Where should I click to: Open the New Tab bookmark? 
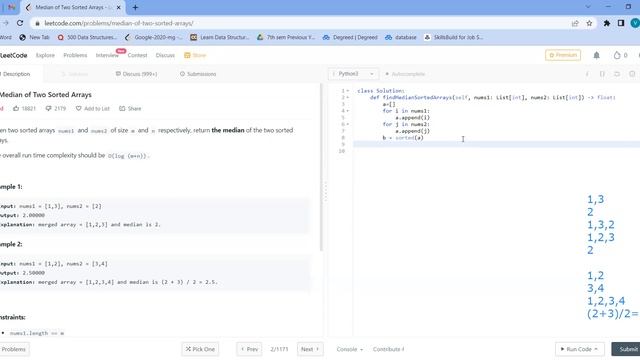coord(34,37)
